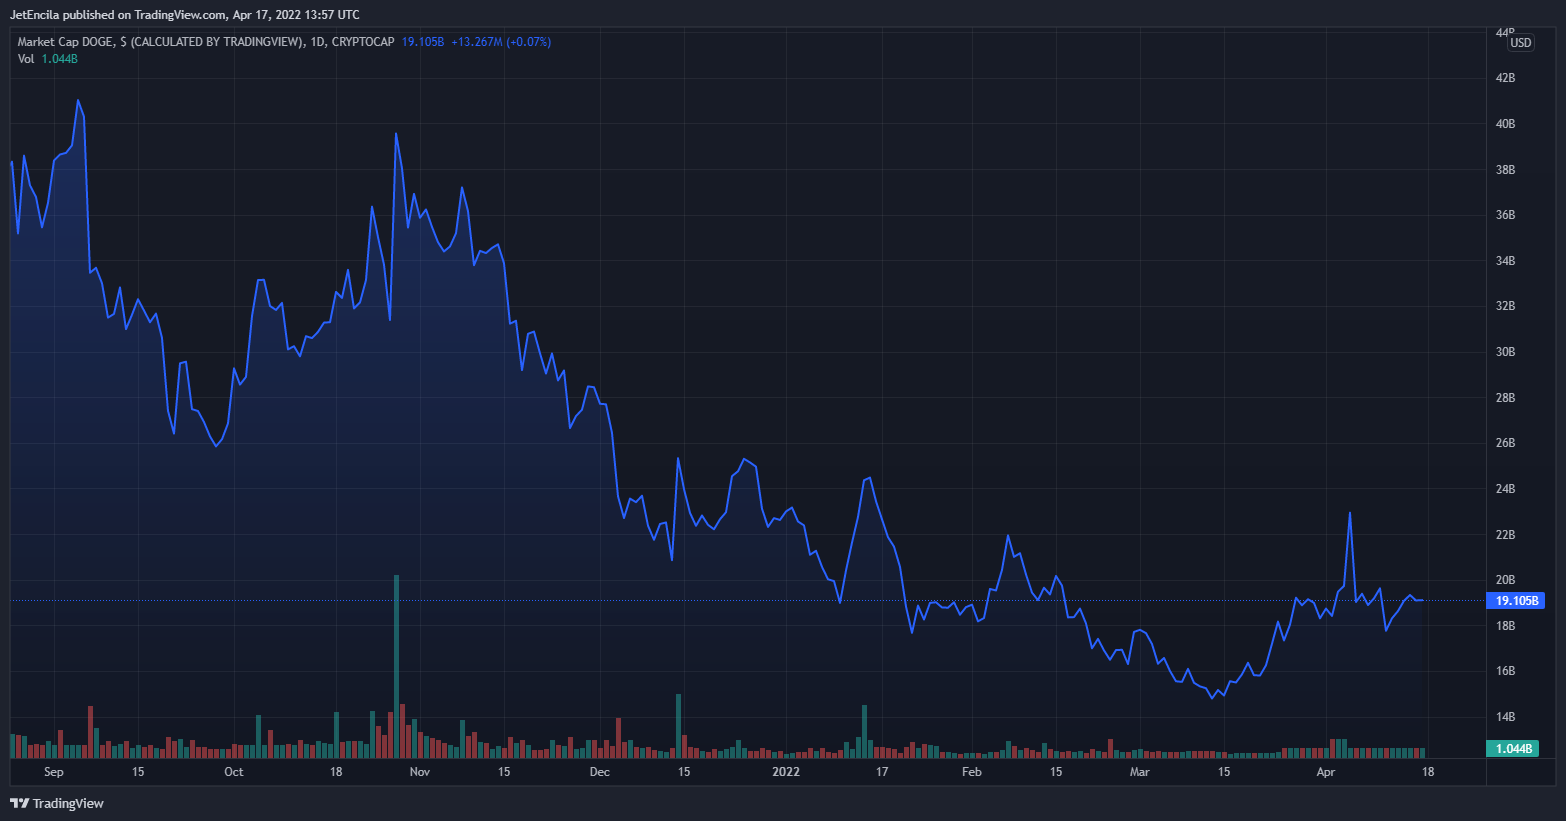Click the 18B price axis label
Screen dimensions: 1566x821
tap(1505, 626)
